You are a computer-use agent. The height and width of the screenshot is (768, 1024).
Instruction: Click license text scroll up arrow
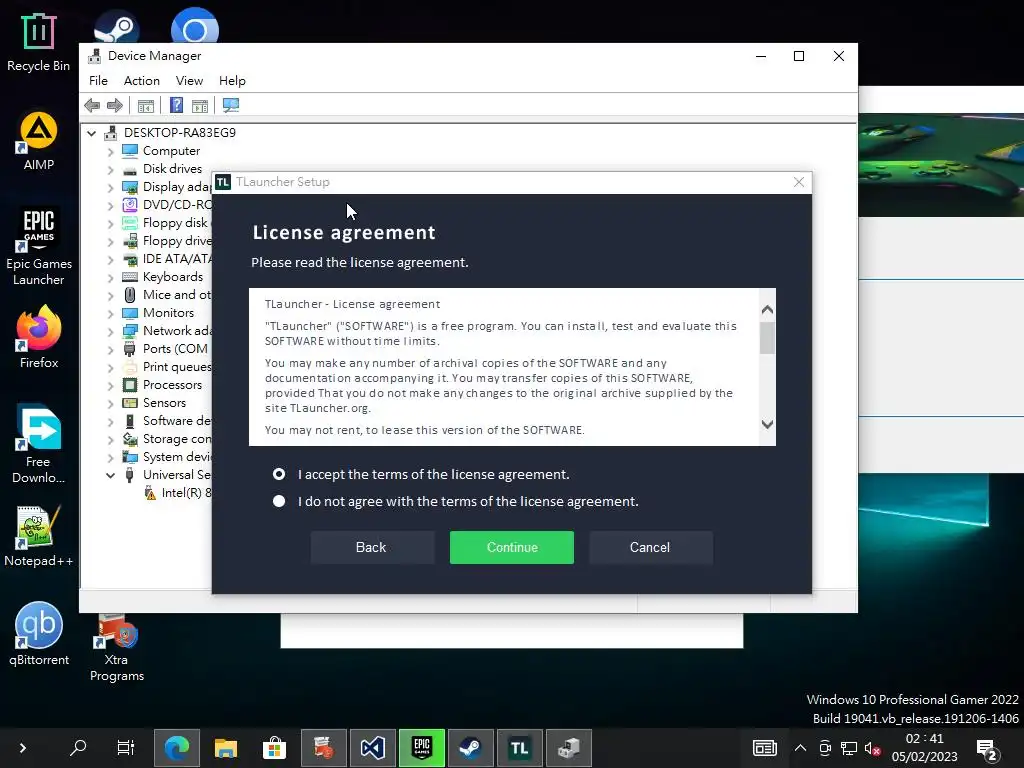(767, 310)
